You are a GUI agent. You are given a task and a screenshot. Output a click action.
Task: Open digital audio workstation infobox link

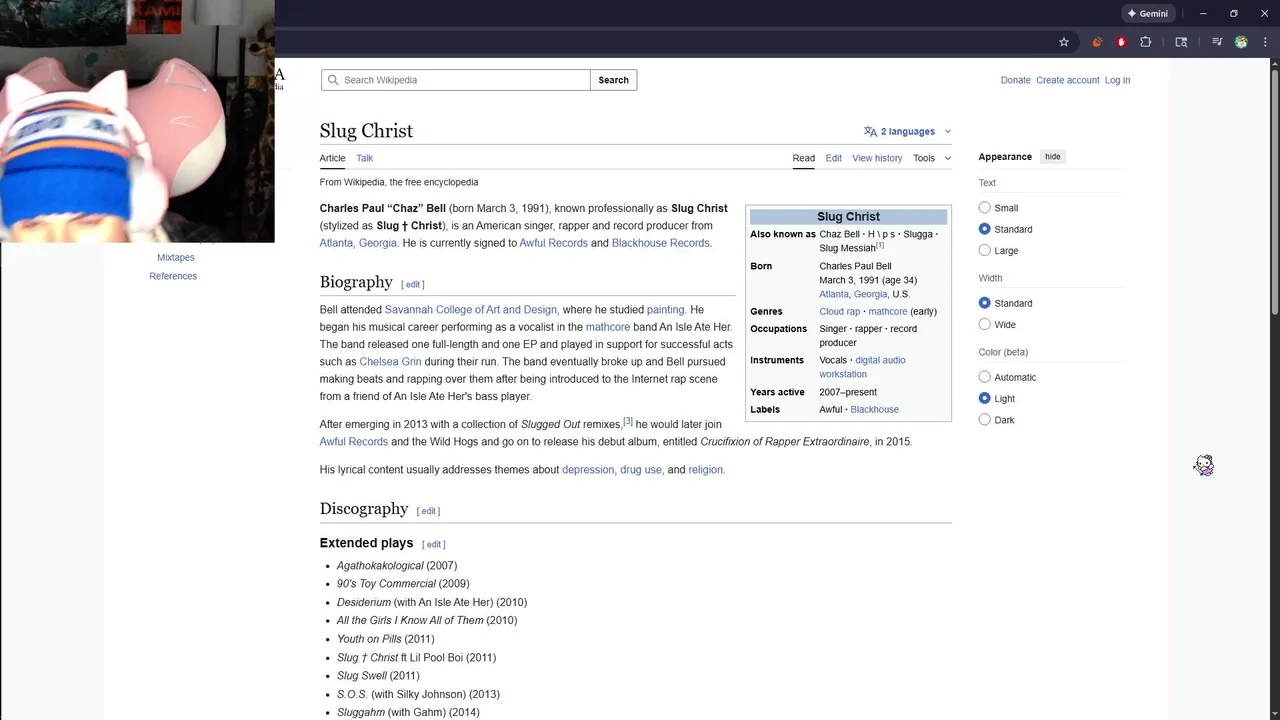(x=862, y=367)
